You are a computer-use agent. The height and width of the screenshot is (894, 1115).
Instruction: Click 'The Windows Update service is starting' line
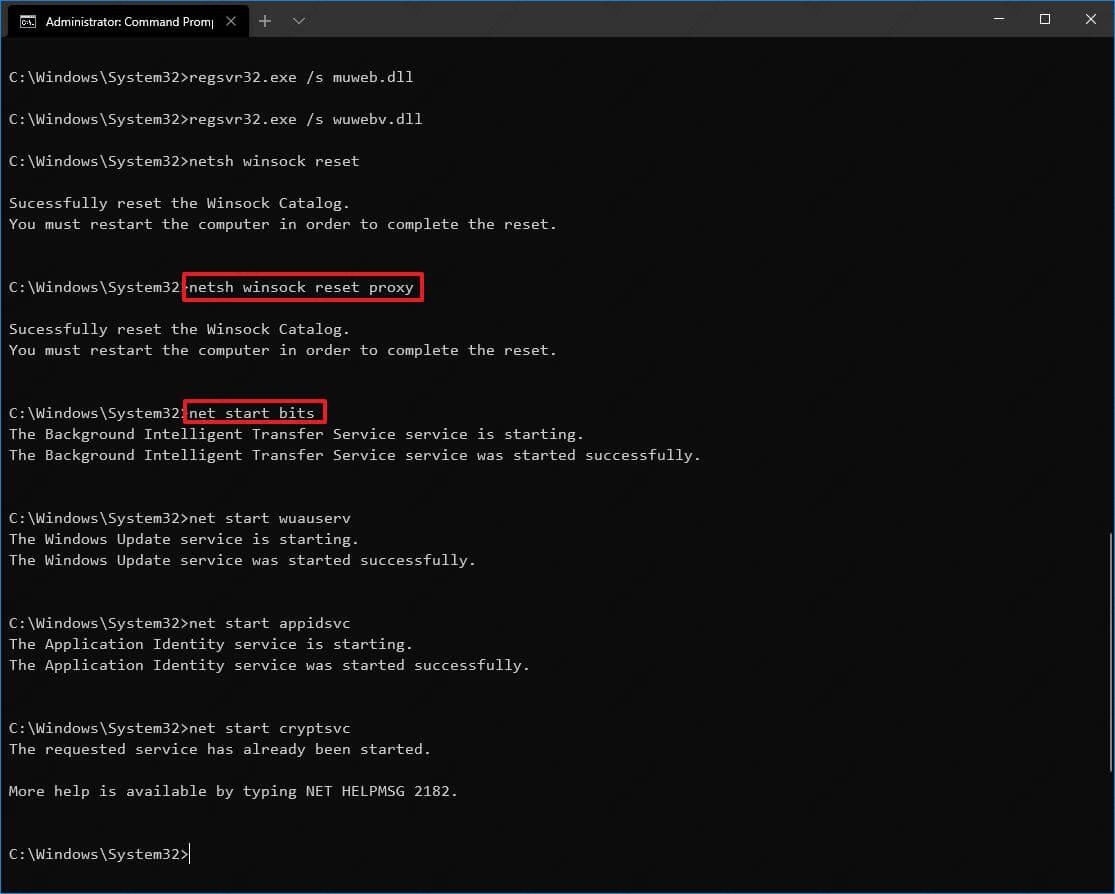point(183,539)
